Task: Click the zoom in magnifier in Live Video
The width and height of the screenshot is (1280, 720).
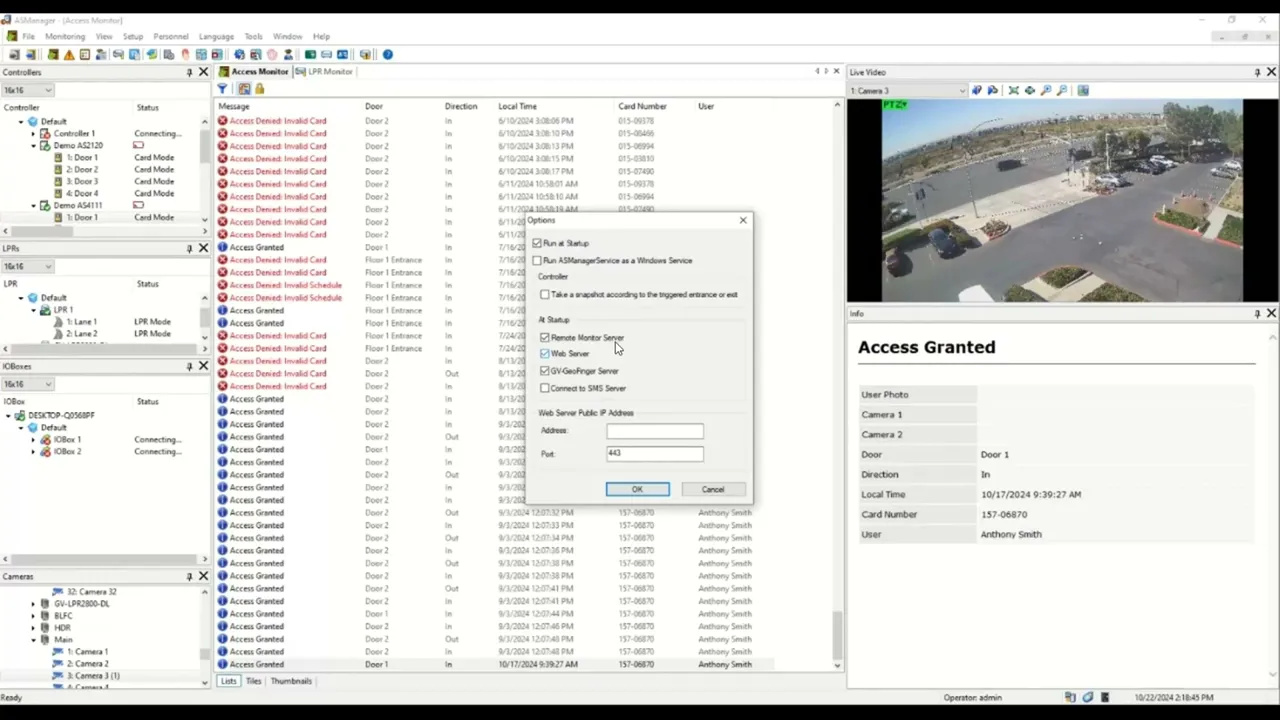Action: pyautogui.click(x=1046, y=90)
